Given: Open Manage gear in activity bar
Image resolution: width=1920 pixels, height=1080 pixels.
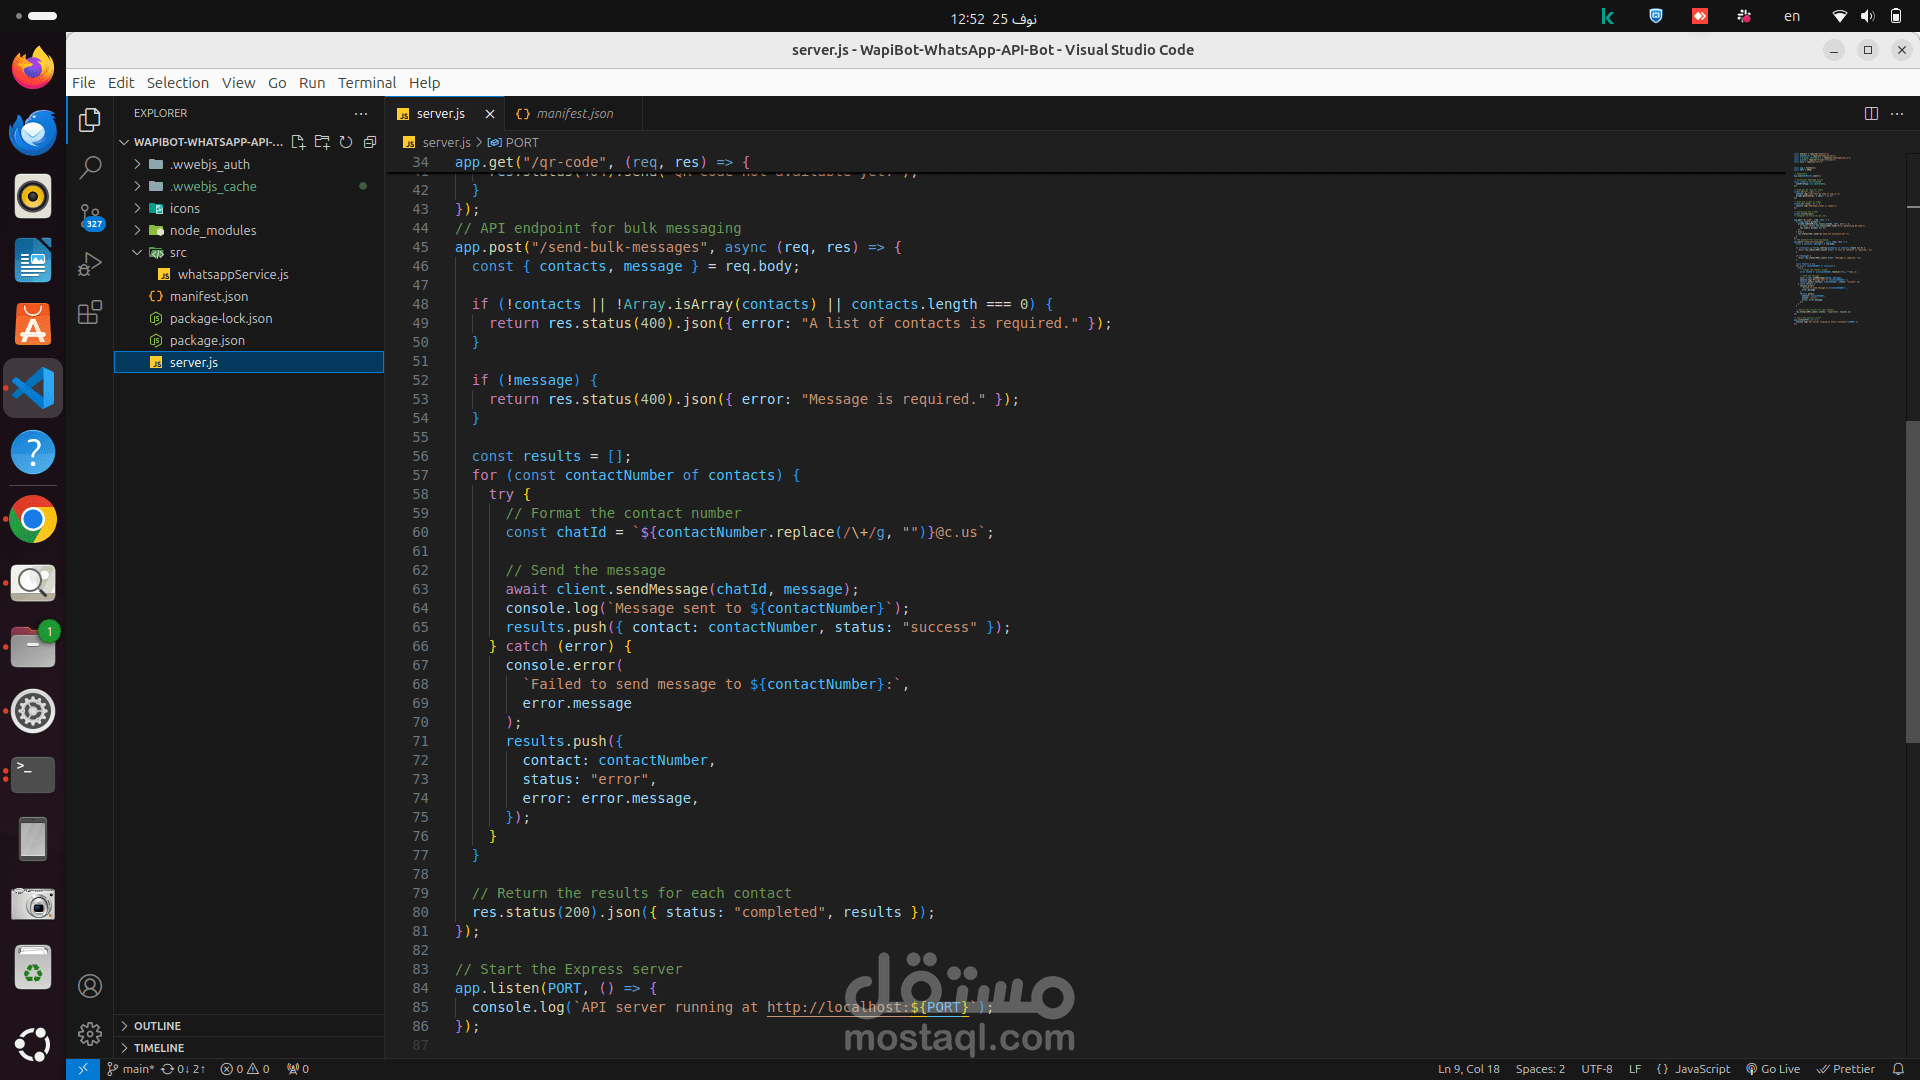Looking at the screenshot, I should pos(90,1033).
